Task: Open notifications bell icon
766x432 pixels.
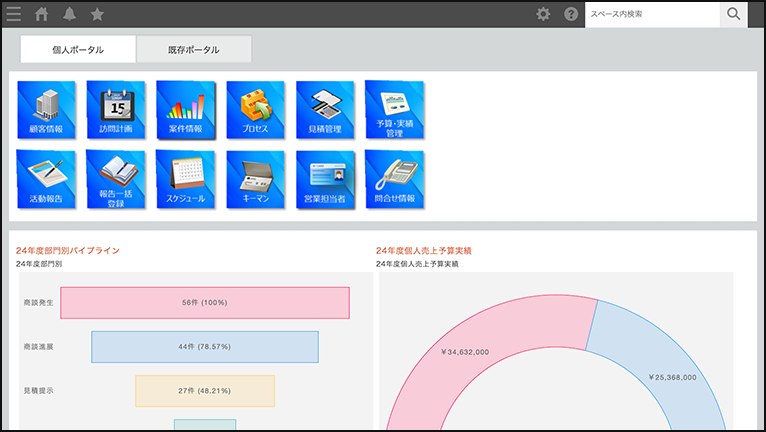Action: pos(69,14)
